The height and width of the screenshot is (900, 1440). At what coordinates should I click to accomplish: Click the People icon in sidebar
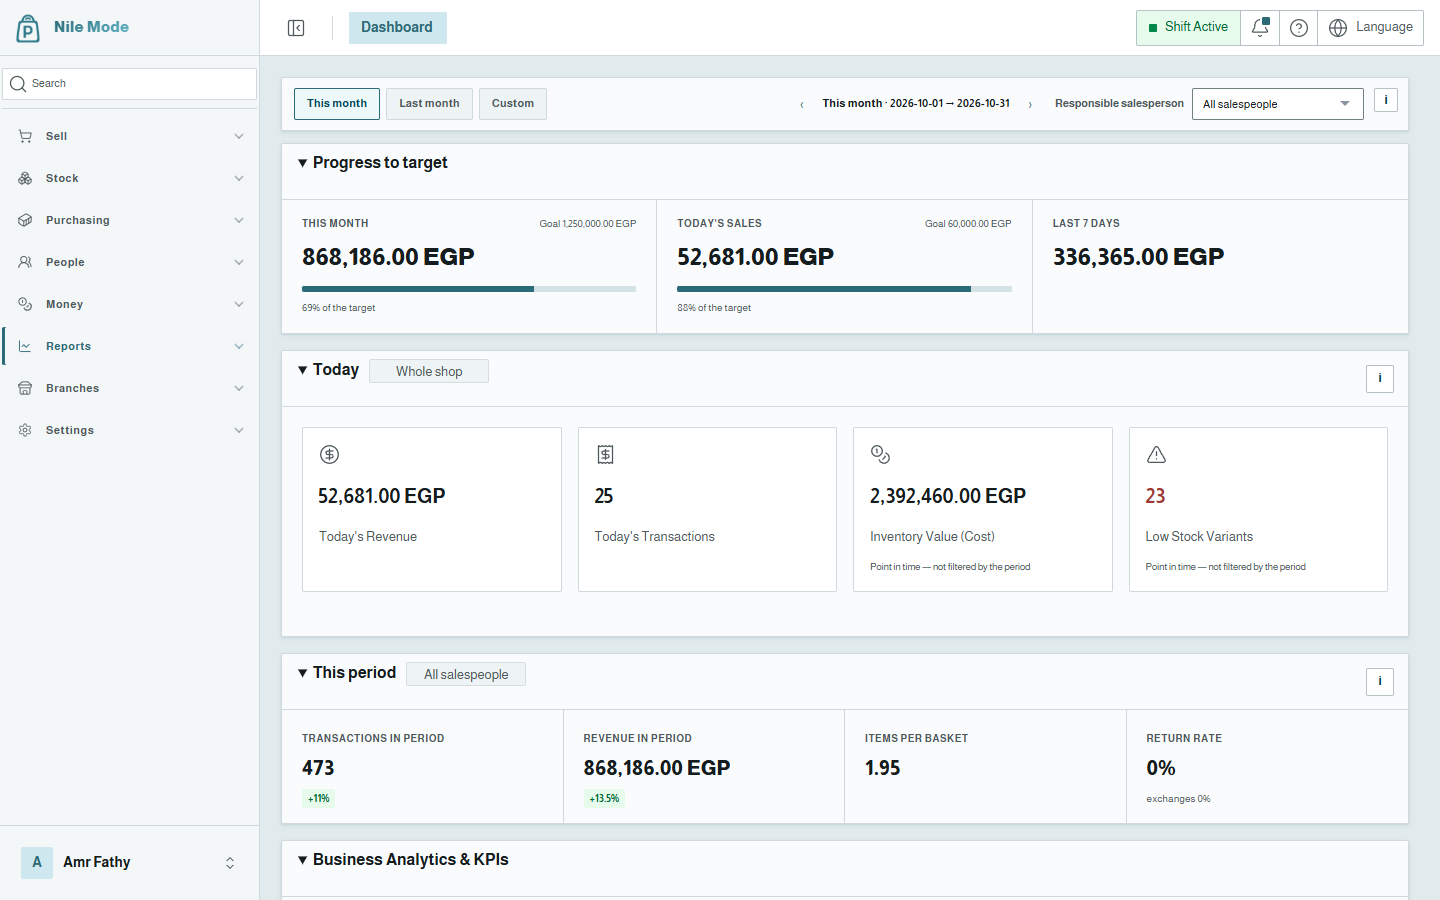coord(25,262)
